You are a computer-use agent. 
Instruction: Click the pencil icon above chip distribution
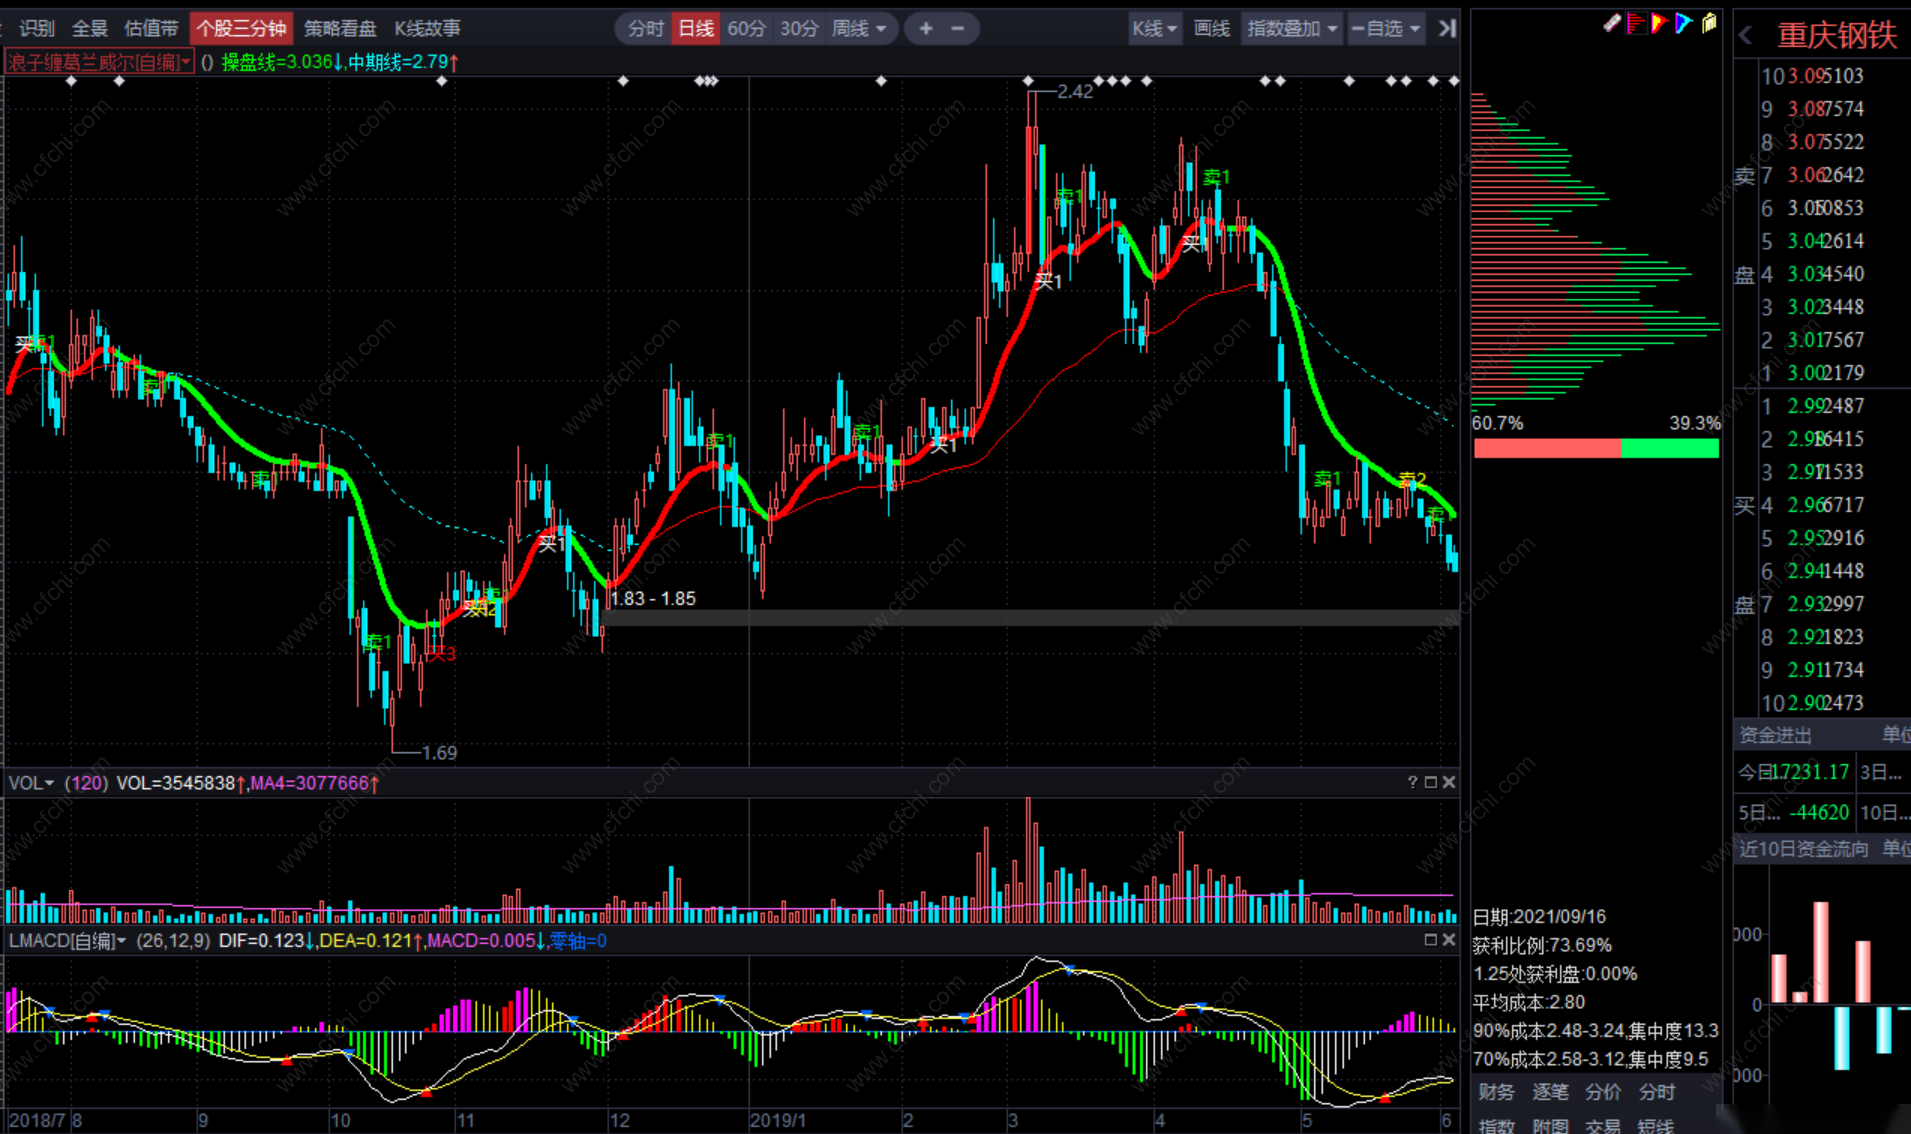pyautogui.click(x=1611, y=23)
